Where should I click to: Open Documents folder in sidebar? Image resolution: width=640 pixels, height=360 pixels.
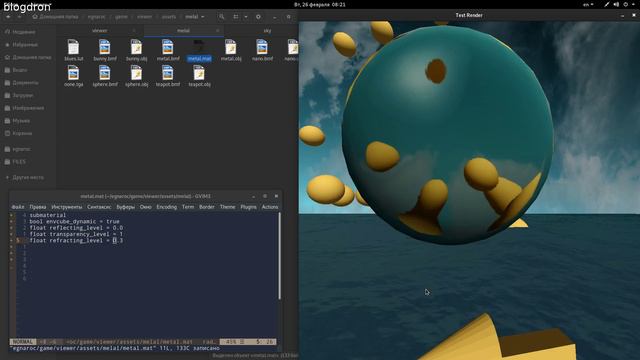point(22,83)
